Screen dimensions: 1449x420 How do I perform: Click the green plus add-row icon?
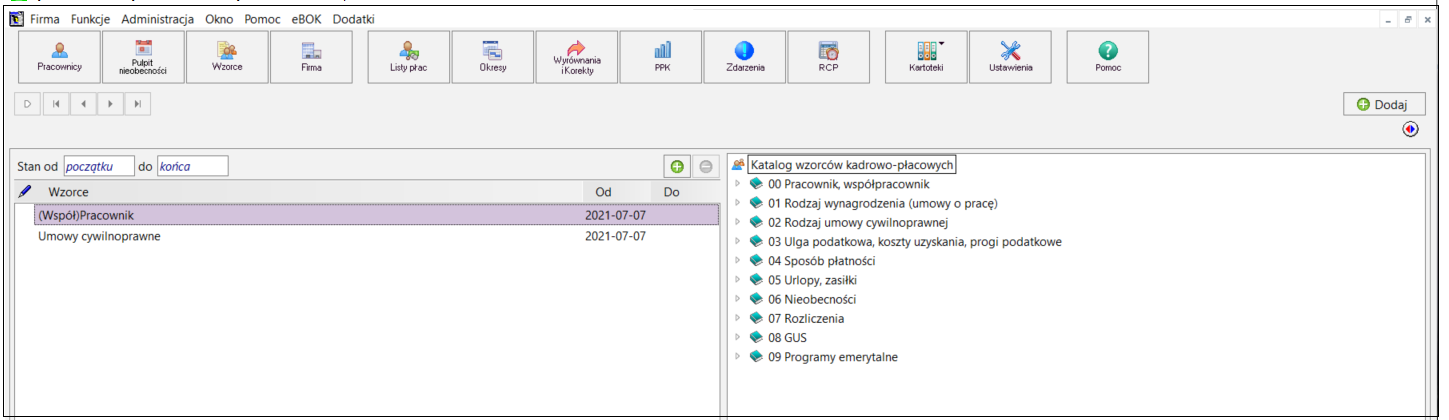677,166
